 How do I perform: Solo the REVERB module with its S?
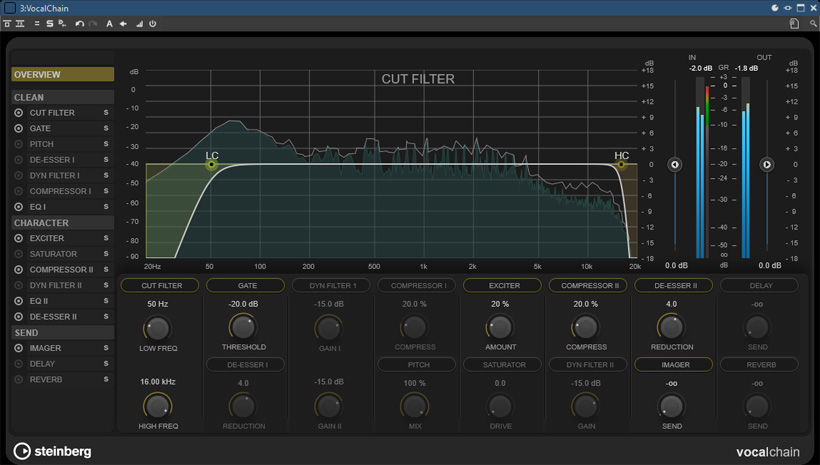coord(106,379)
